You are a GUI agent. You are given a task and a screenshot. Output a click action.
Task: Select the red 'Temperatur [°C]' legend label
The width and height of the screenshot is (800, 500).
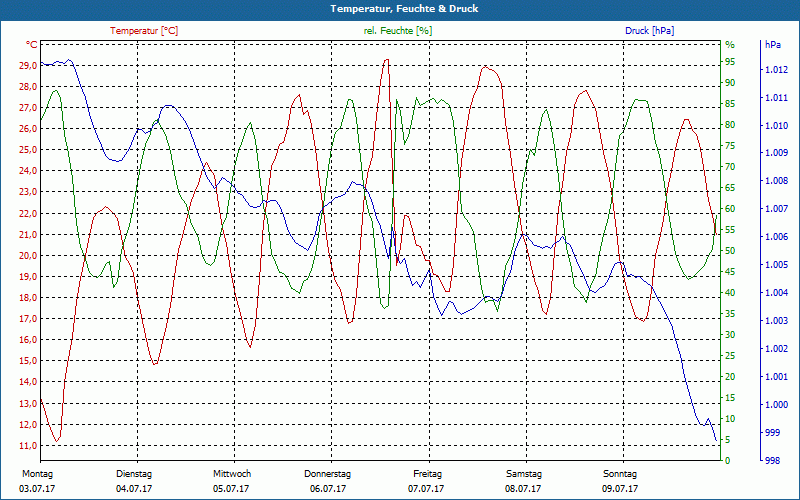pyautogui.click(x=144, y=31)
